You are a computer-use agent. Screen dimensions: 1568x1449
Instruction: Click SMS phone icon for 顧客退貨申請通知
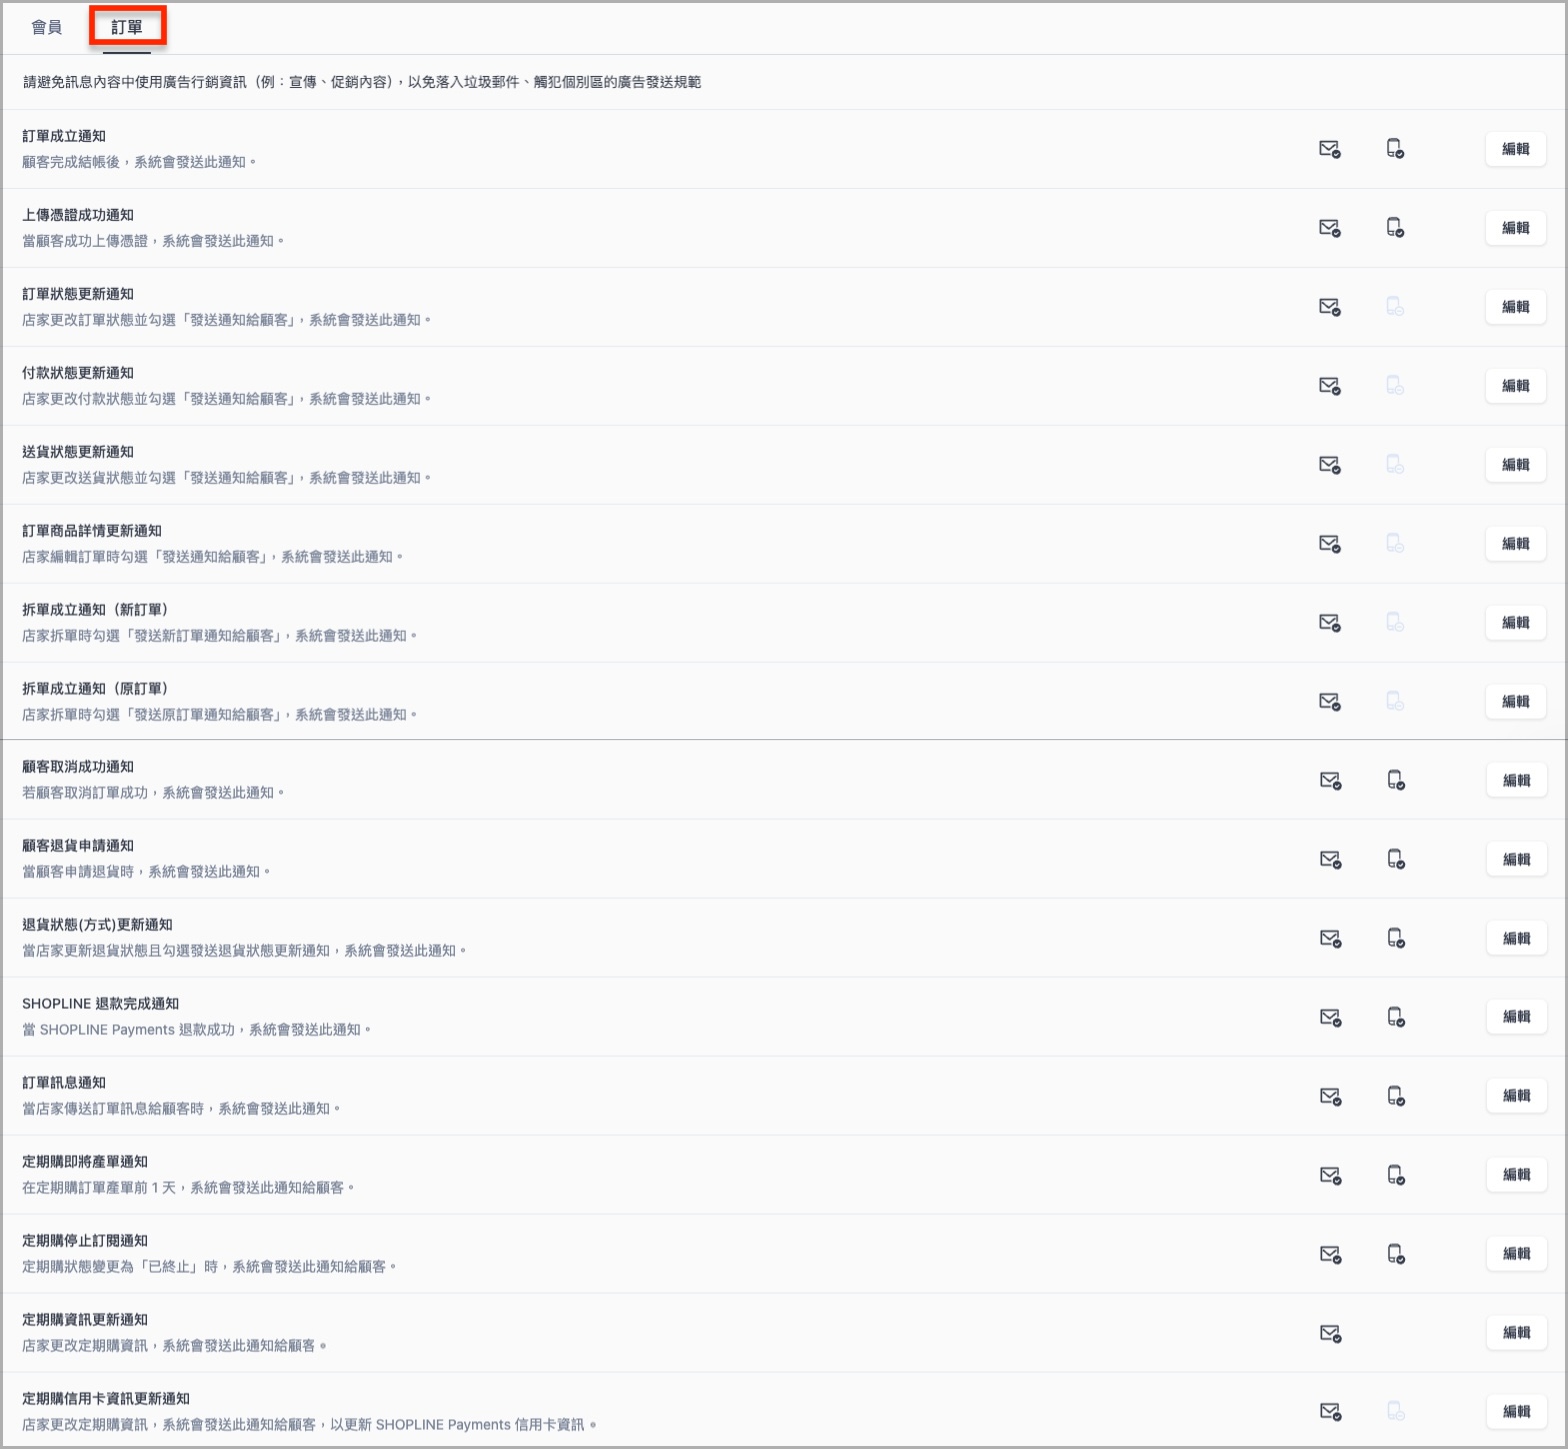point(1396,860)
